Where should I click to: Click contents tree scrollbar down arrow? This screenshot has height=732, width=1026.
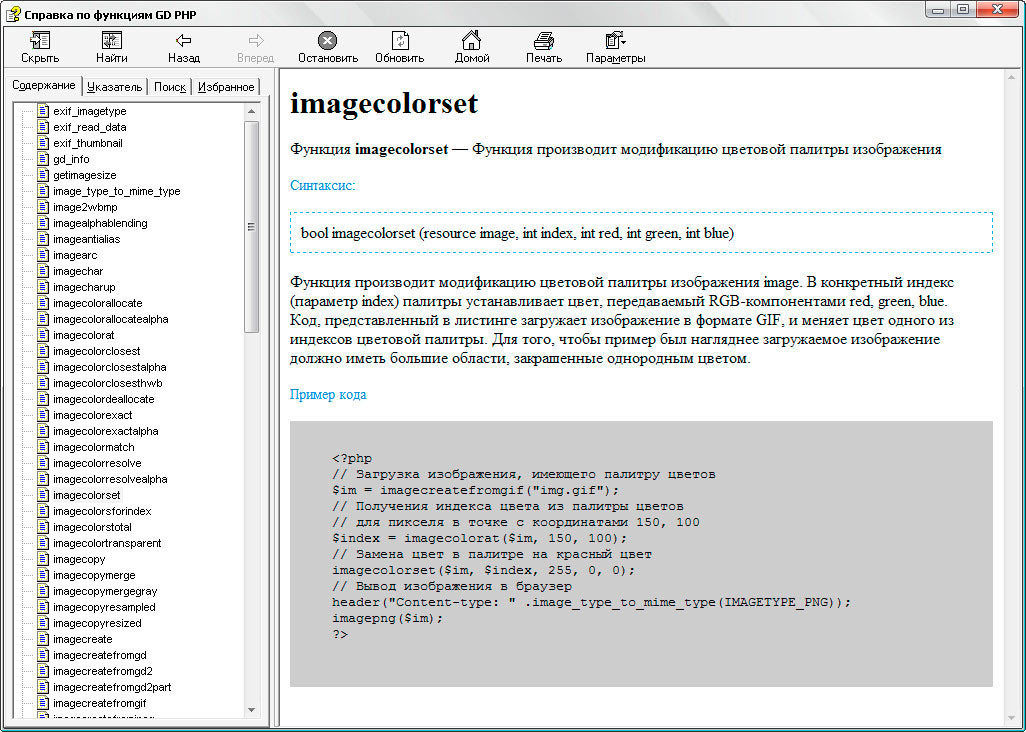tap(251, 710)
